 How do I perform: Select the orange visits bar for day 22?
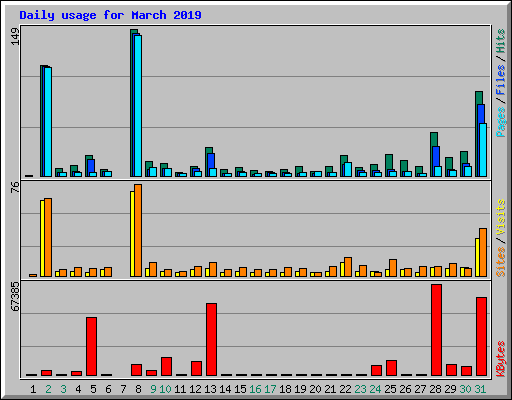pos(348,267)
